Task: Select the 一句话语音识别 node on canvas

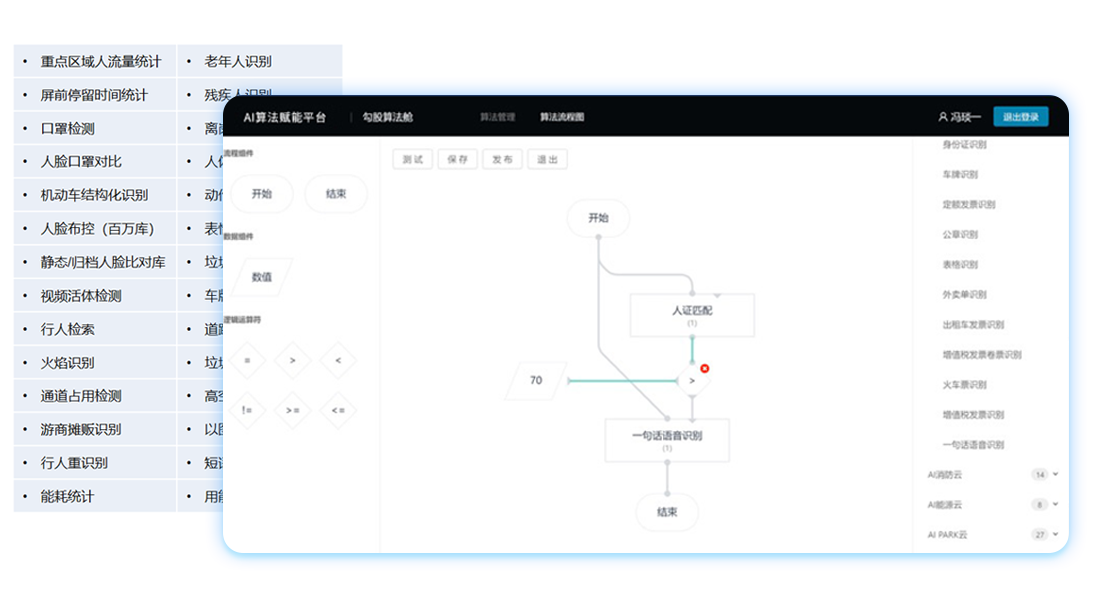Action: click(x=667, y=441)
